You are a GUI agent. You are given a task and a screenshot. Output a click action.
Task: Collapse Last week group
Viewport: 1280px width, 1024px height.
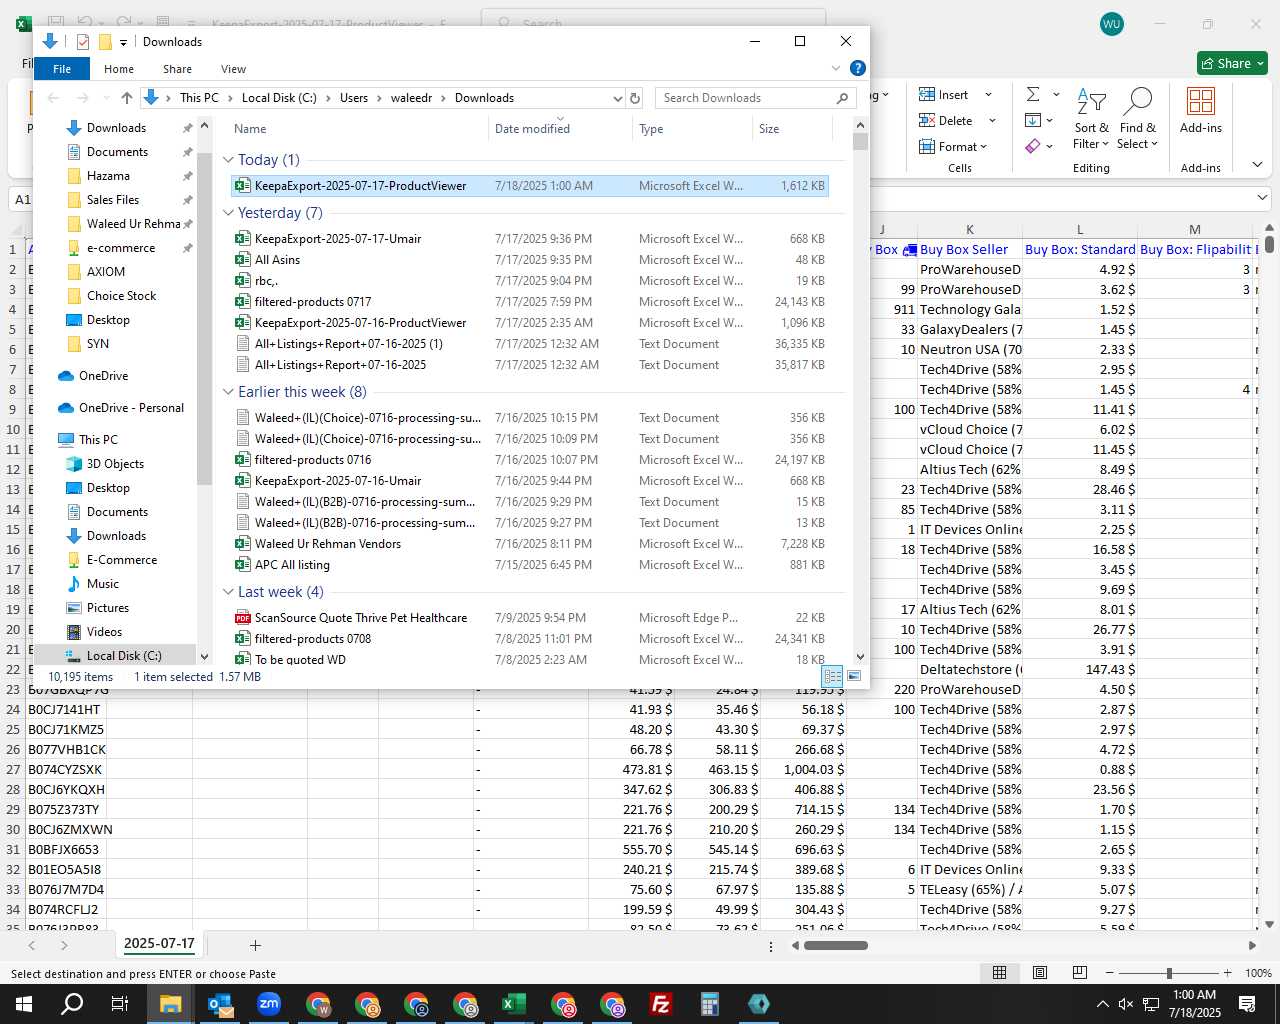point(228,592)
